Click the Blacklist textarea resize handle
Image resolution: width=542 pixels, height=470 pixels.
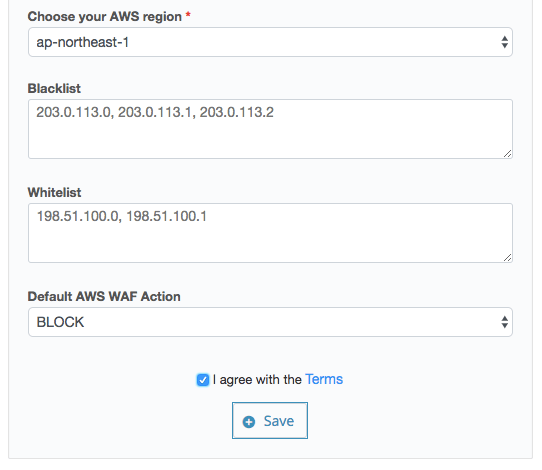507,154
